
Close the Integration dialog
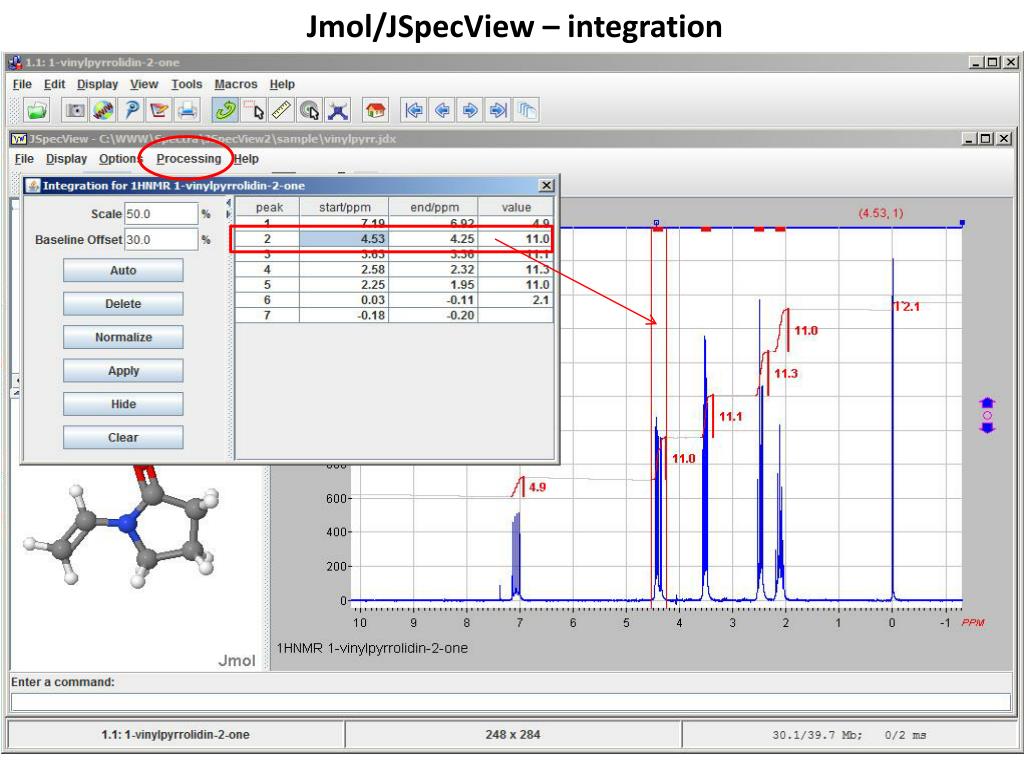coord(547,185)
